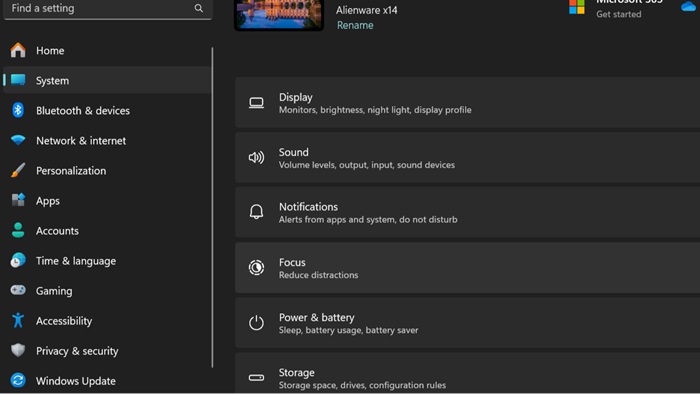This screenshot has width=700, height=394.
Task: Click the Accounts person icon
Action: [x=18, y=230]
